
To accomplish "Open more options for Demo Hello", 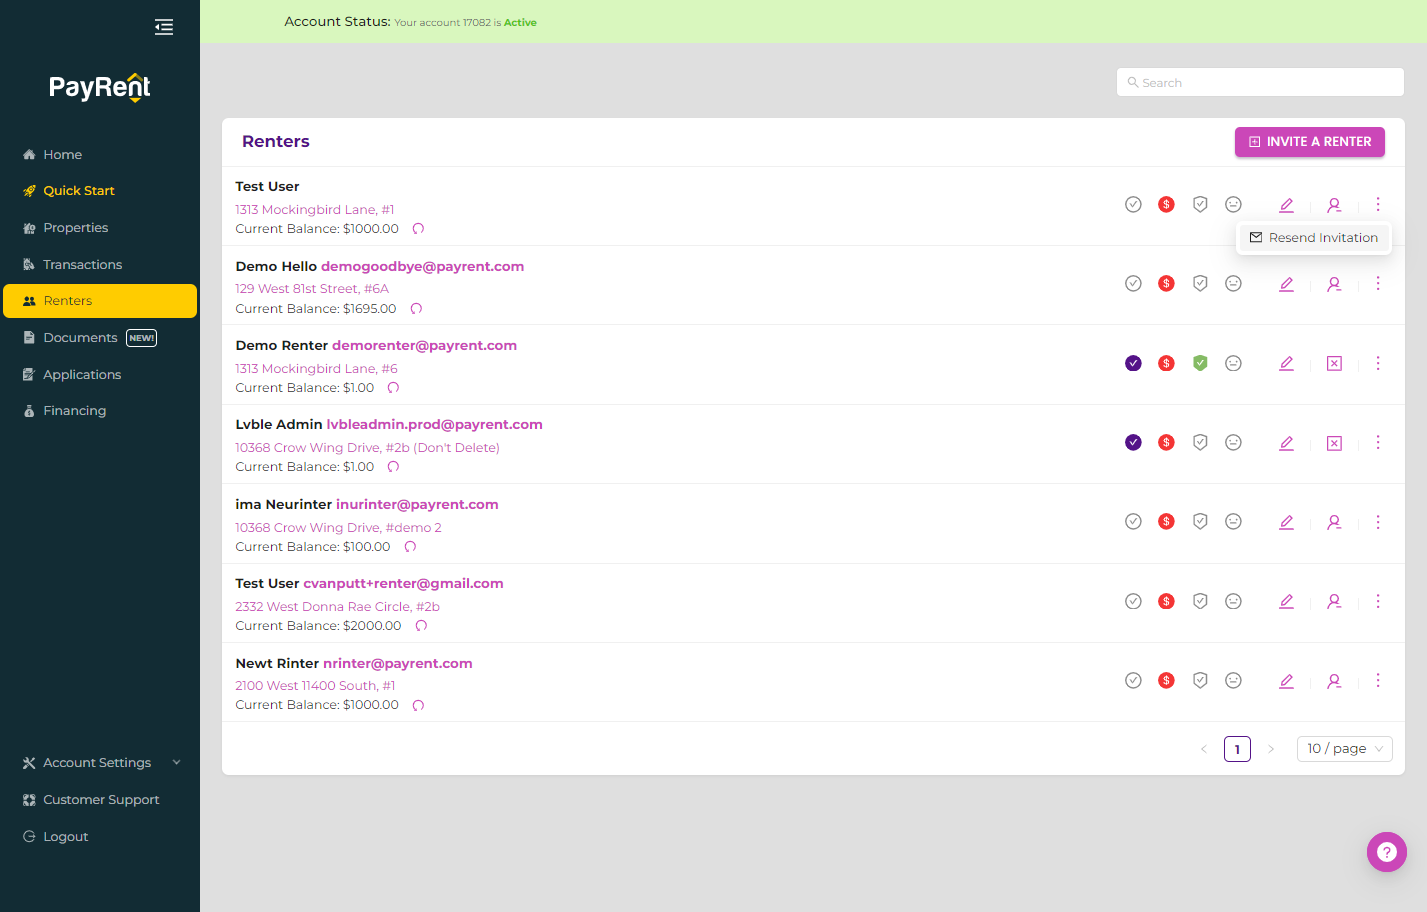I will point(1378,283).
